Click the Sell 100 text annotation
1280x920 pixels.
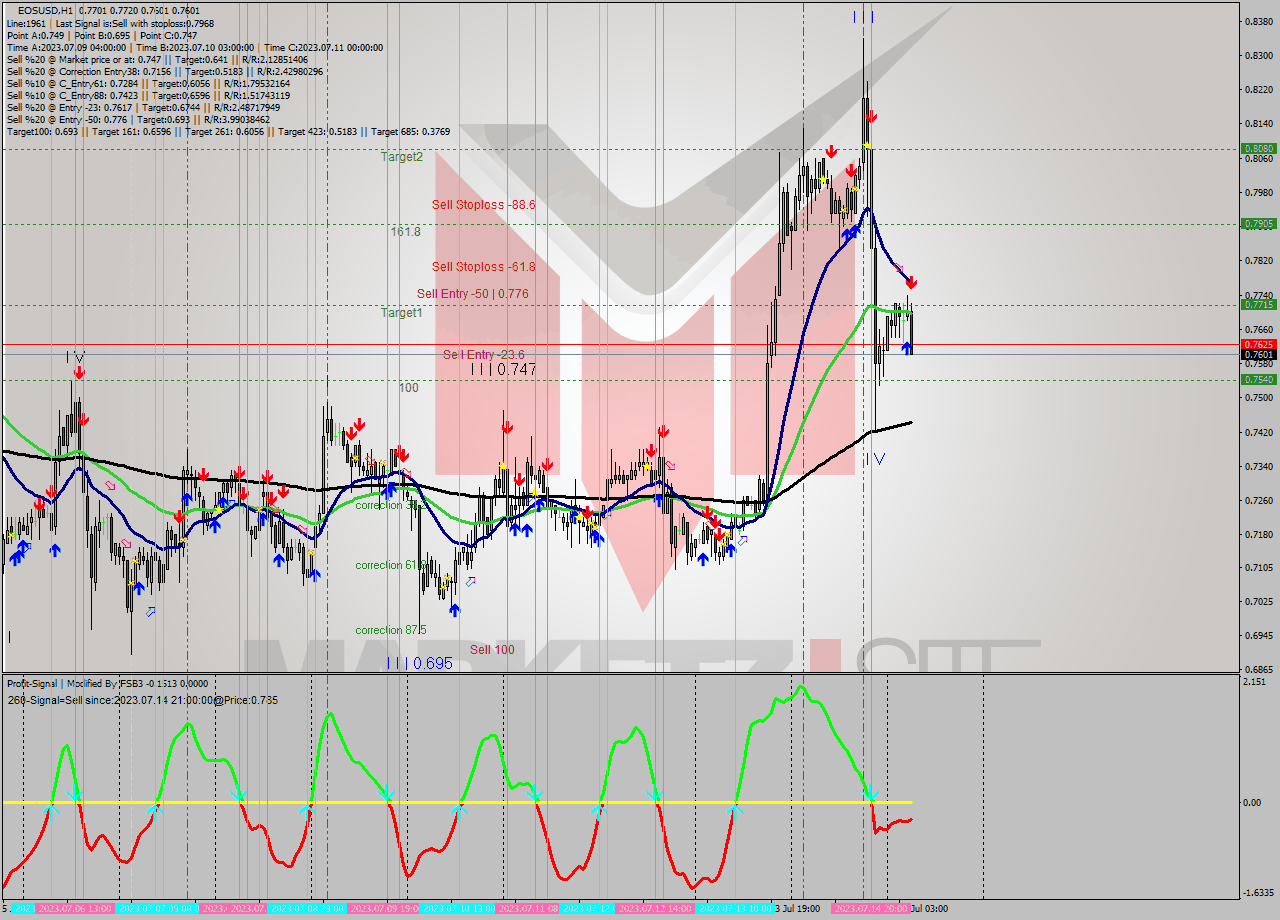click(x=491, y=649)
